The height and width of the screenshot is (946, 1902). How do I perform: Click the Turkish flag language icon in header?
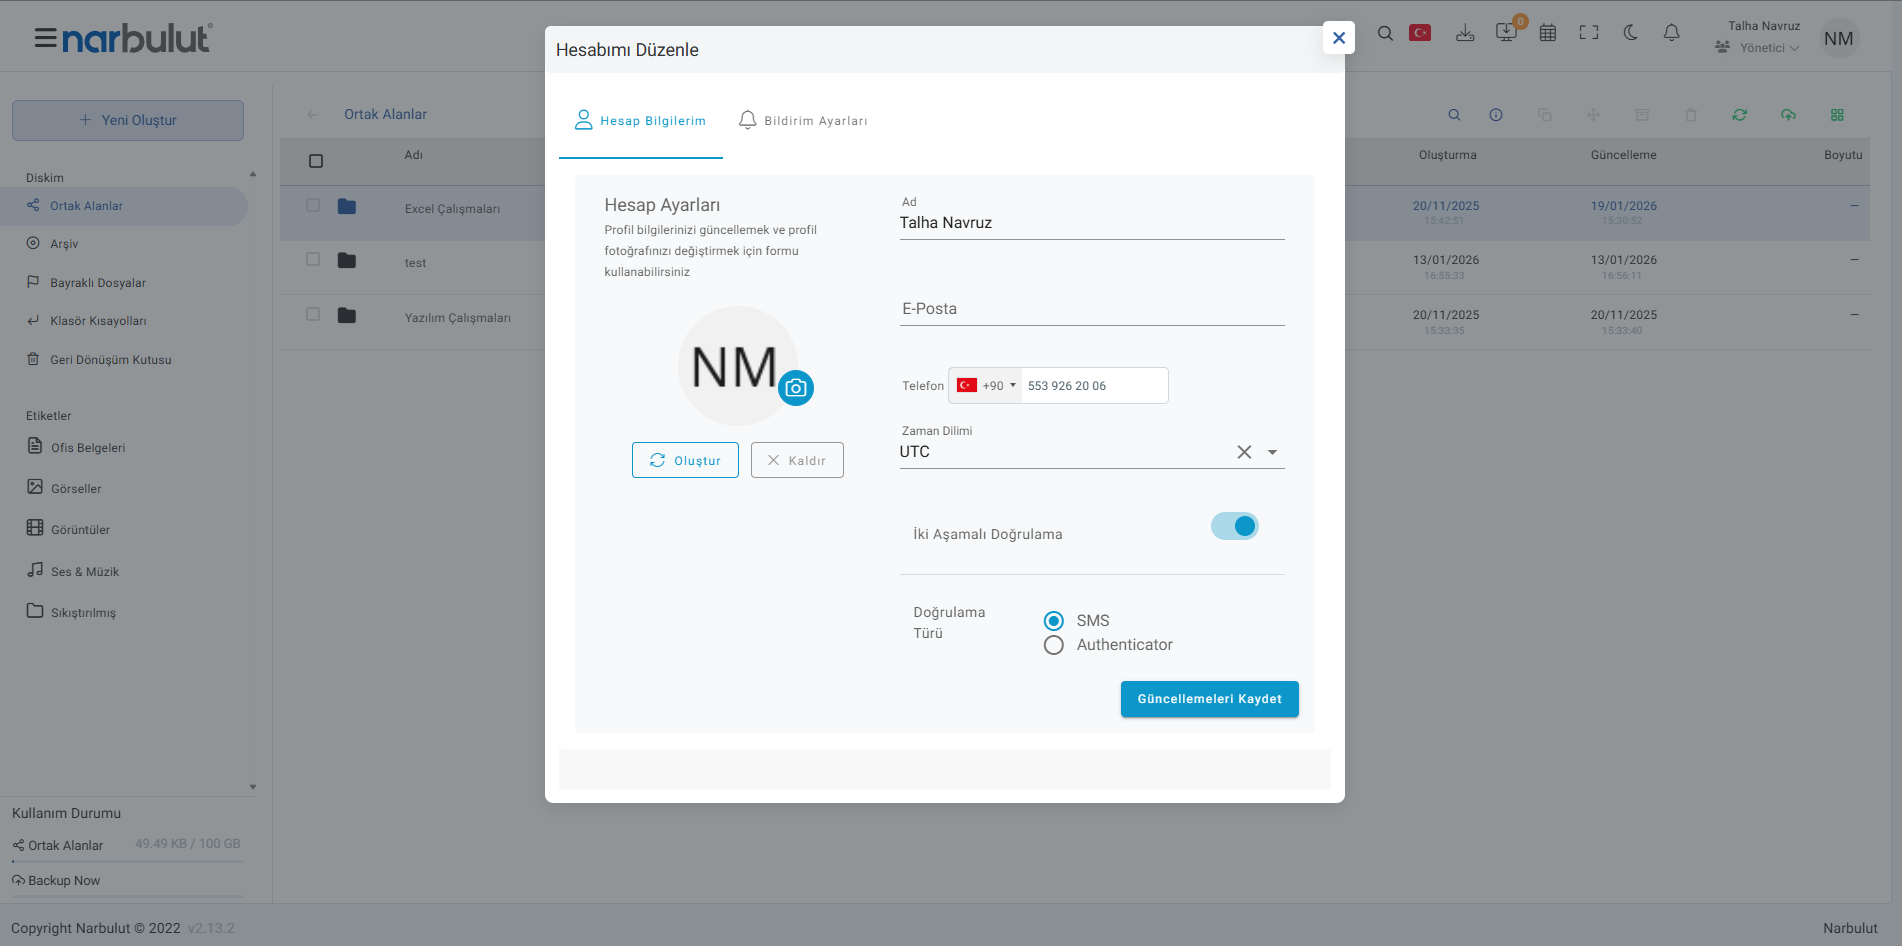pyautogui.click(x=1420, y=33)
